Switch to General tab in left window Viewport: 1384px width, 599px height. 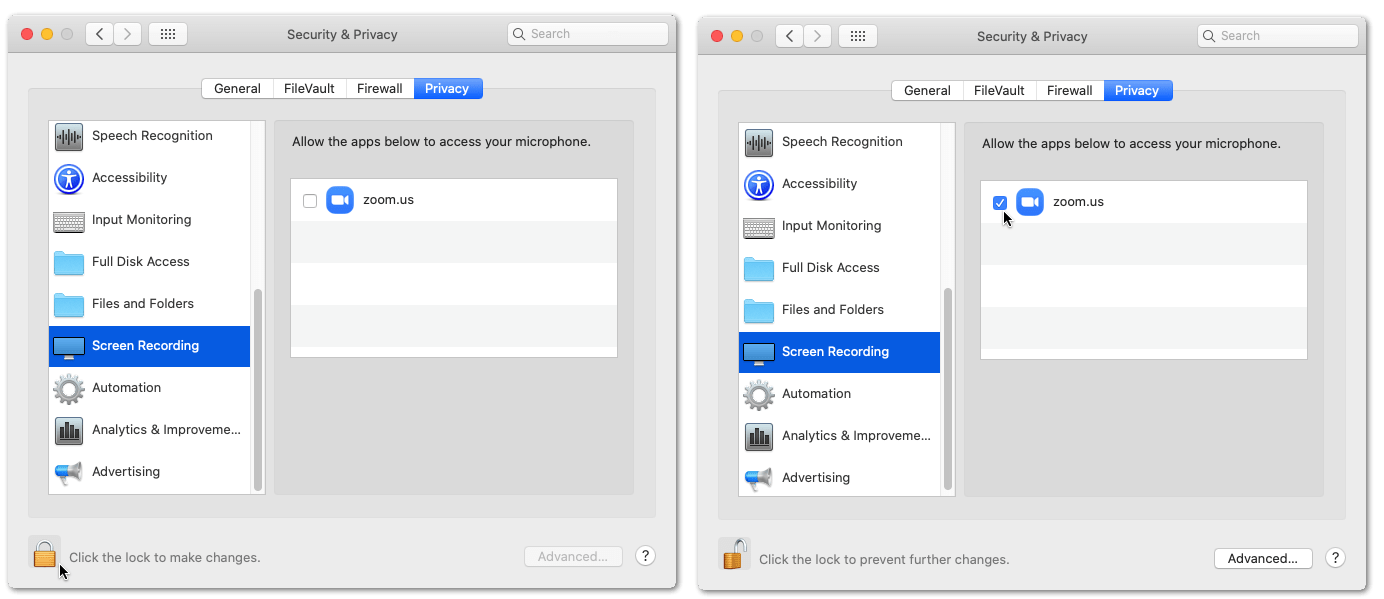coord(237,88)
